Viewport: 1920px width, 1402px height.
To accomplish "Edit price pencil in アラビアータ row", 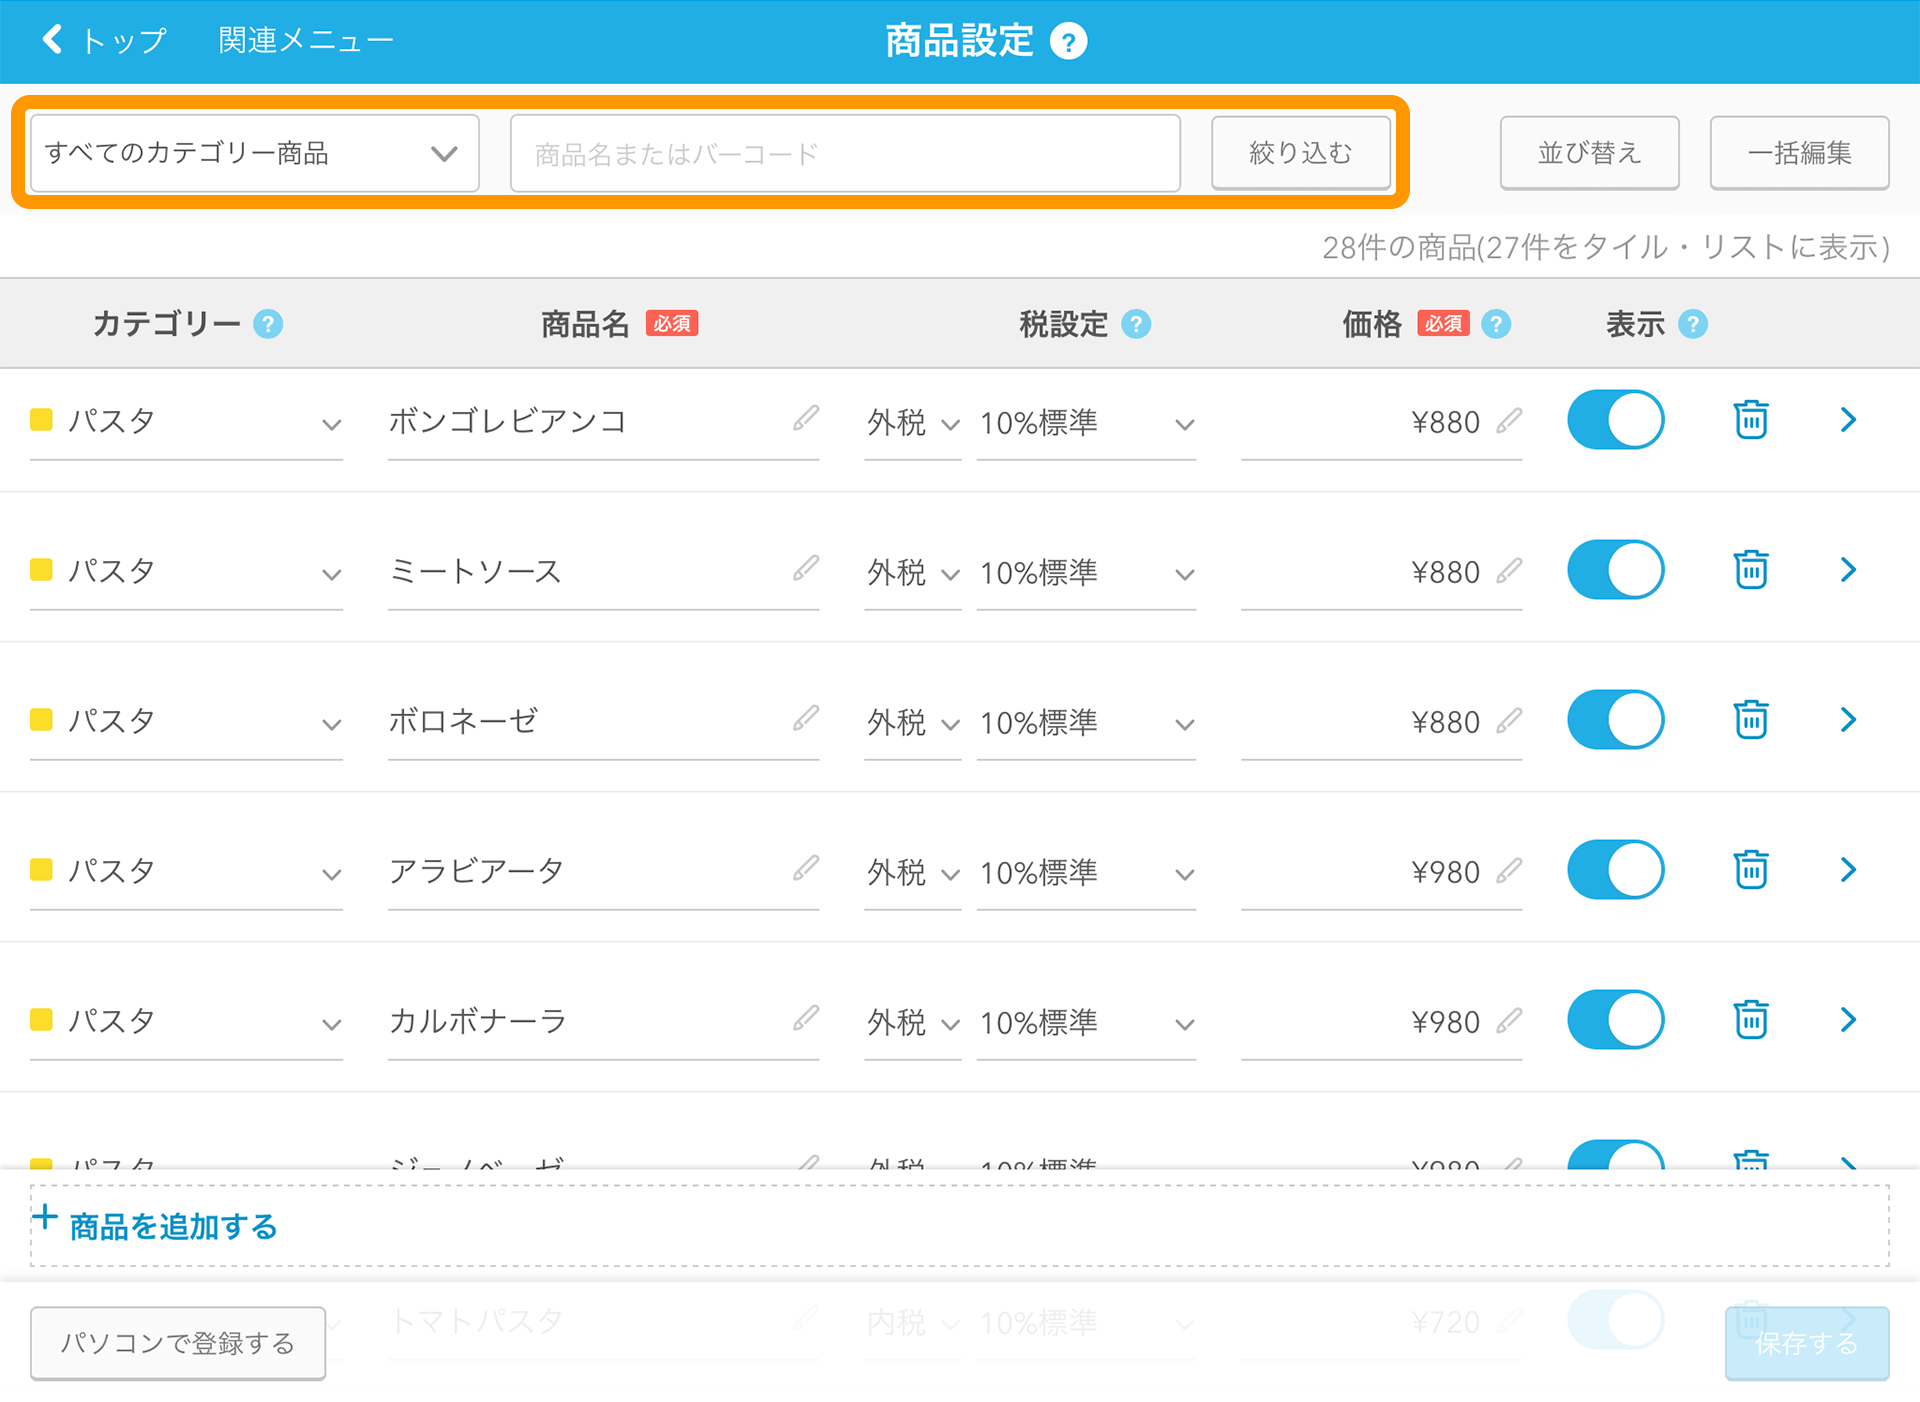I will pos(1509,871).
